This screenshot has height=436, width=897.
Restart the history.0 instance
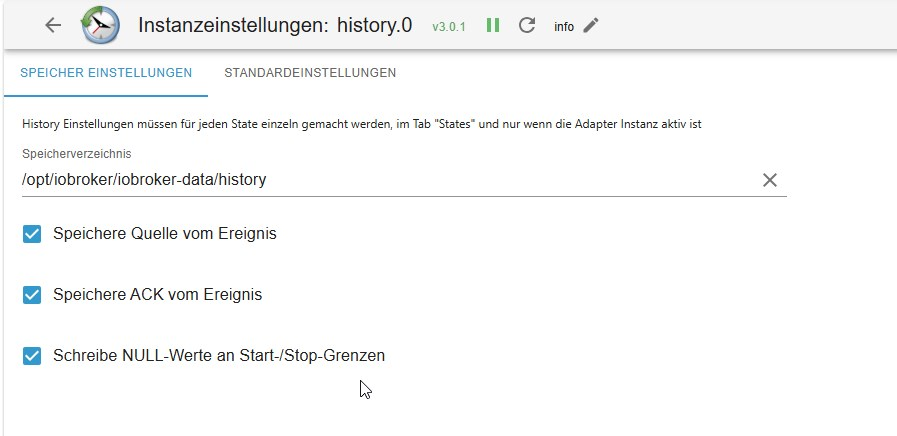pyautogui.click(x=527, y=26)
